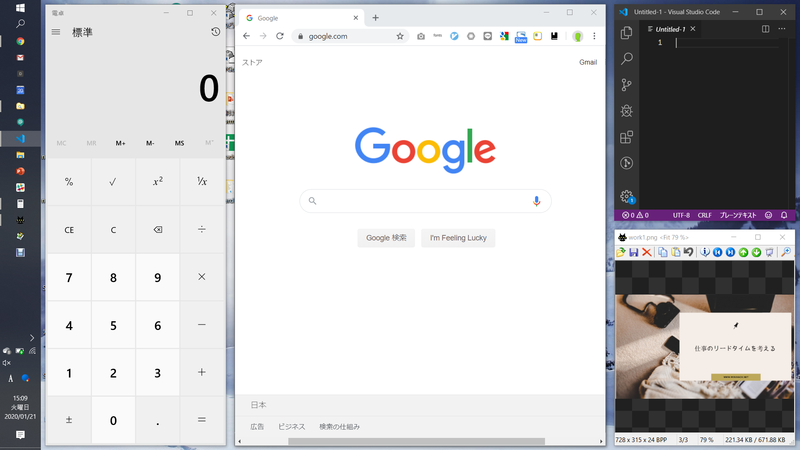
Task: Click open file icon in image viewer
Action: click(621, 252)
